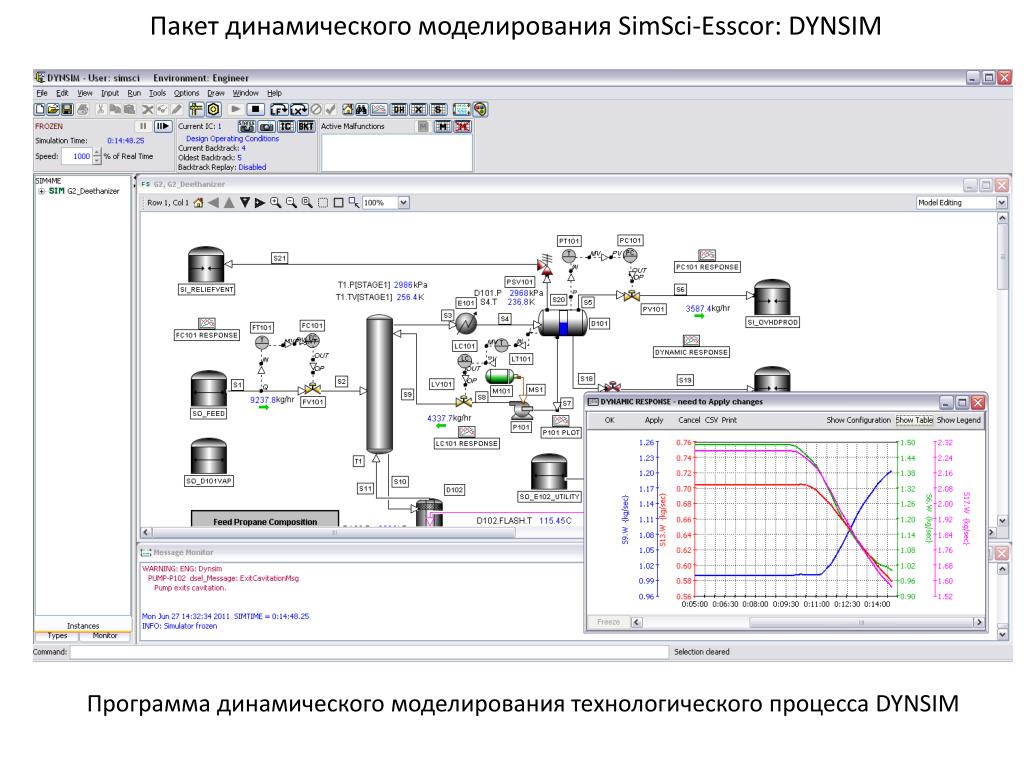This screenshot has height=768, width=1024.
Task: Click CSV in Dynamic Response window
Action: (711, 420)
